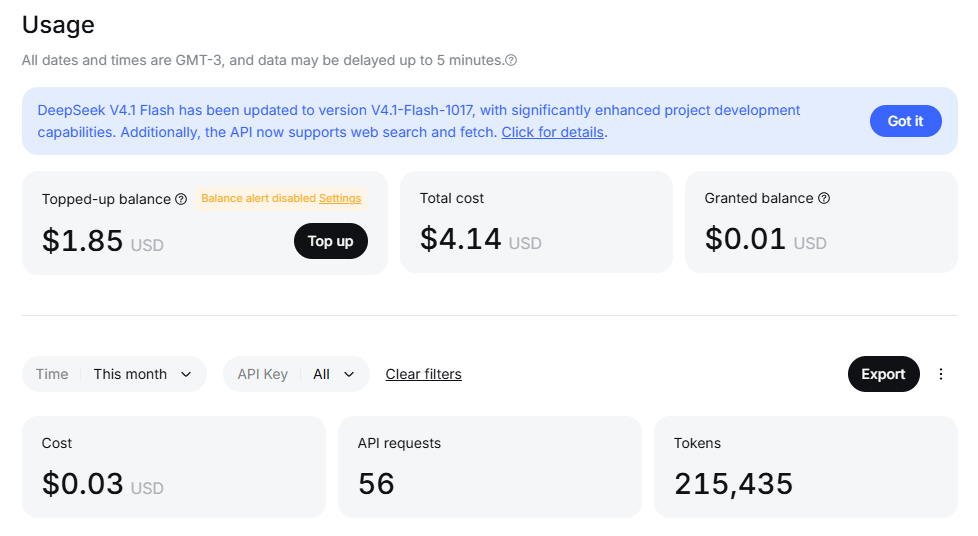This screenshot has width=978, height=536.
Task: Open the Granted balance help icon
Action: point(824,198)
